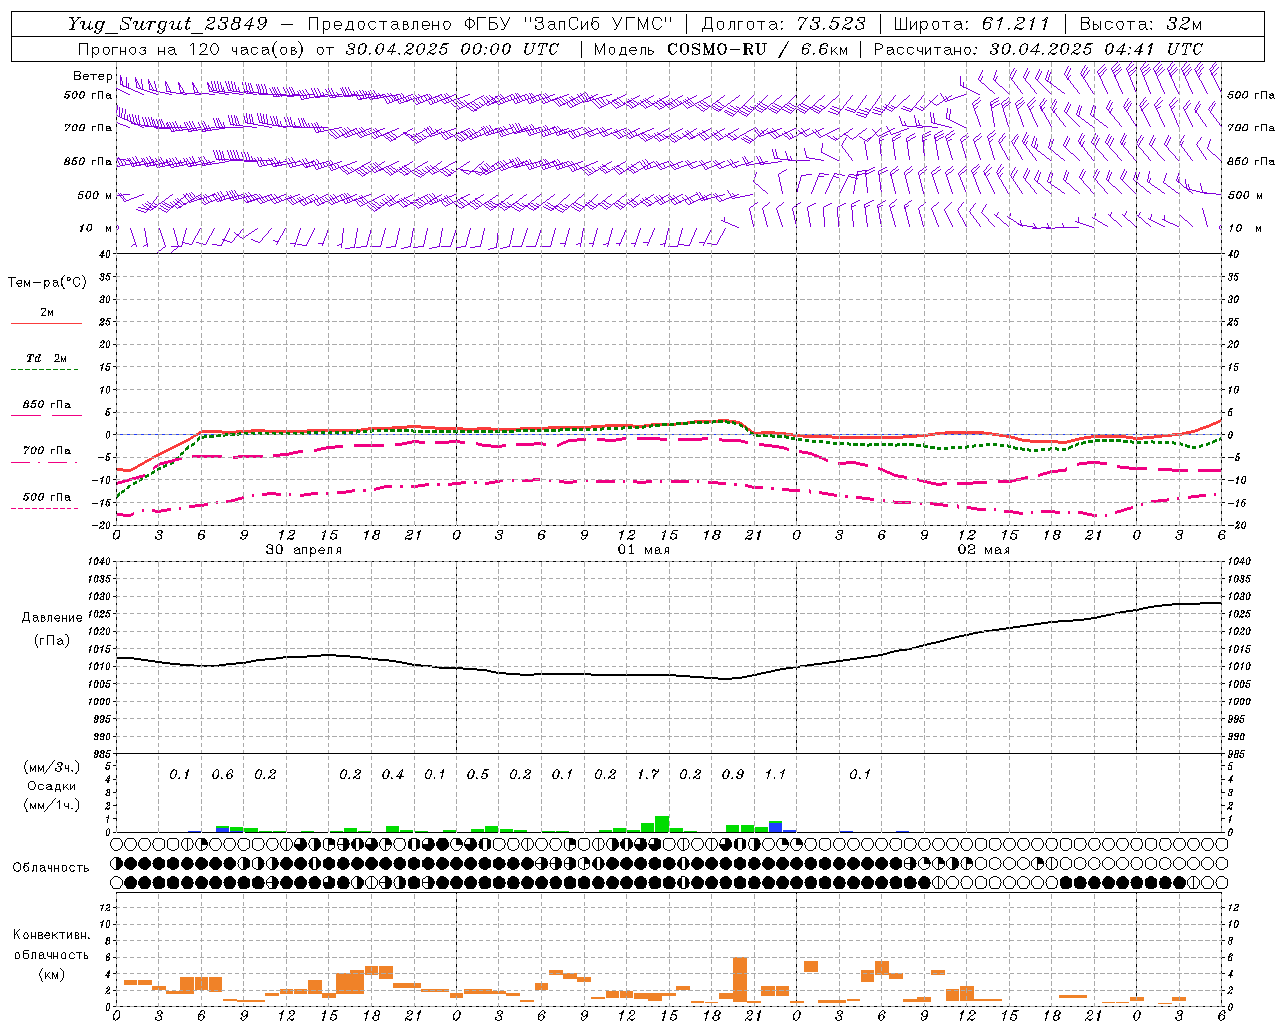Click the 1.1 precipitation total value
This screenshot has height=1024, width=1280.
(x=775, y=775)
